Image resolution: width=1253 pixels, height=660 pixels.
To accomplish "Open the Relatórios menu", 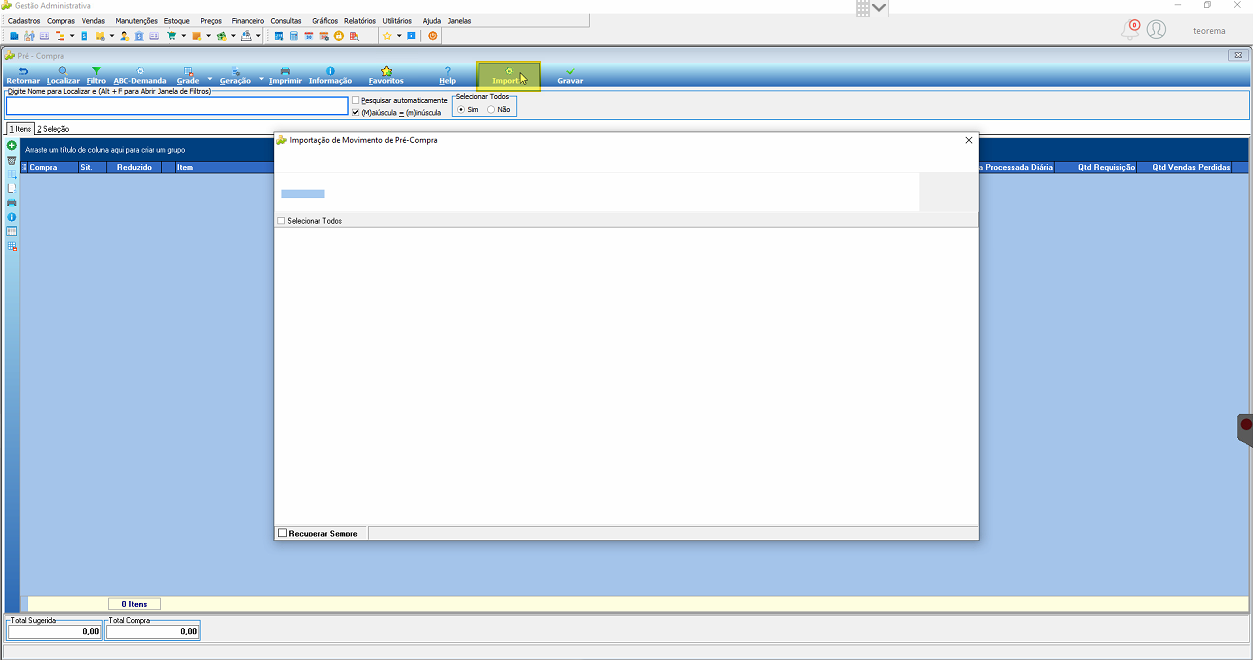I will point(360,20).
